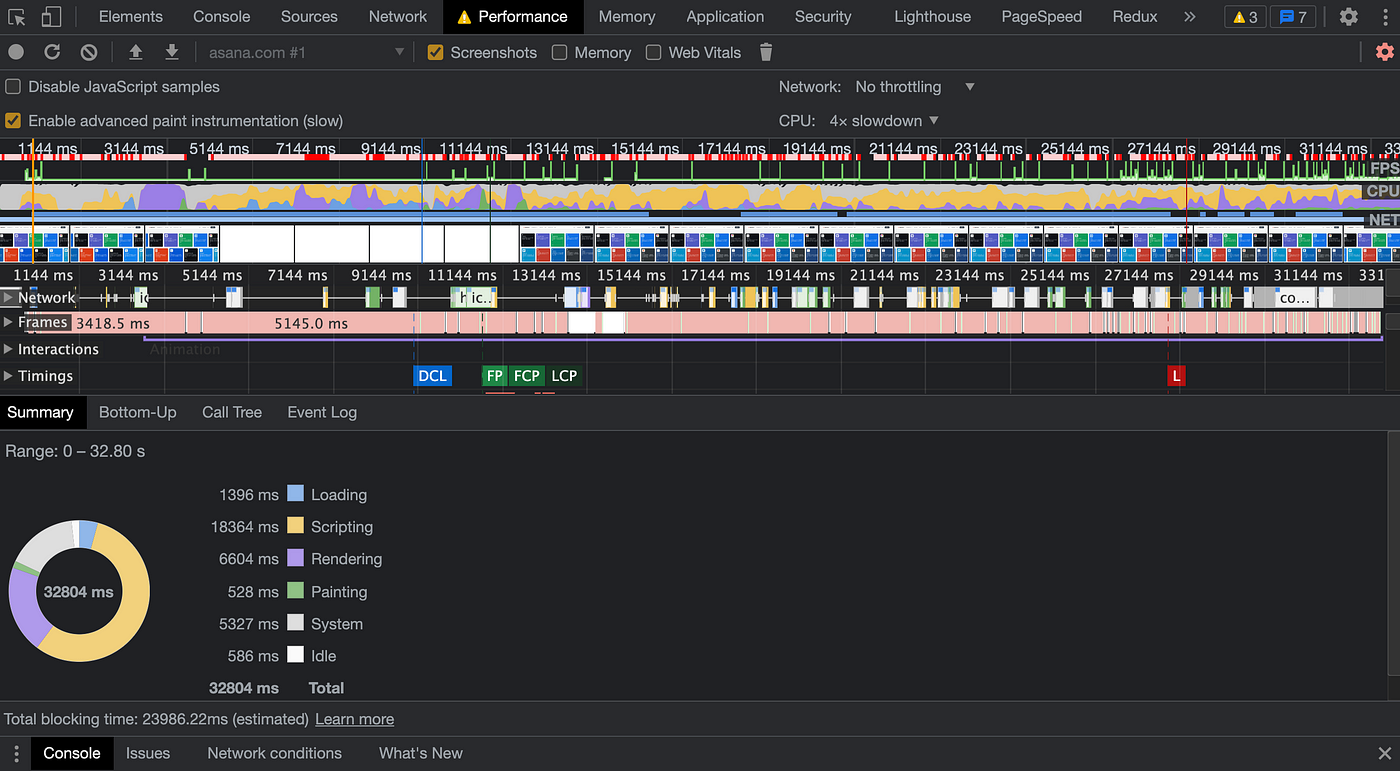Screen dimensions: 1400x771
Task: Open the DevTools settings gear
Action: (1349, 17)
